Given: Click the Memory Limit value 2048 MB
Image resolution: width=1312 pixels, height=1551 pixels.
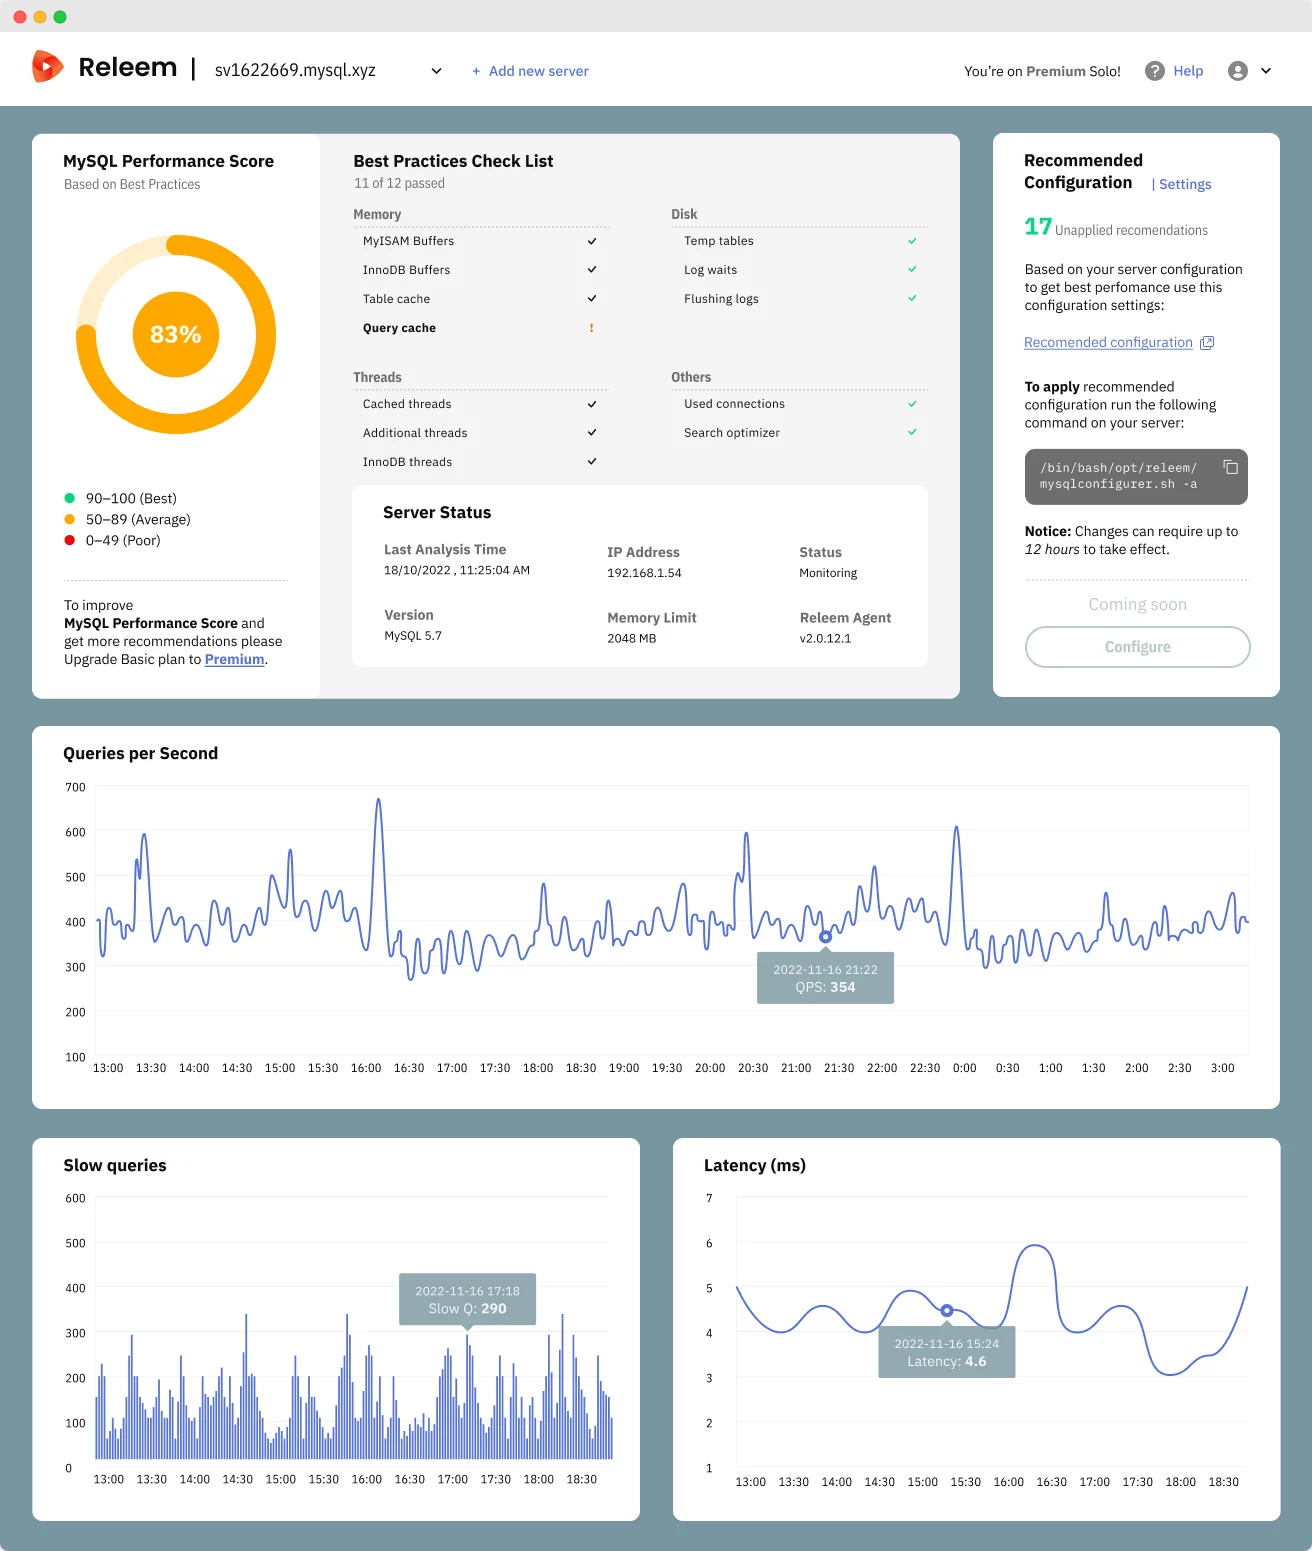Looking at the screenshot, I should pos(632,638).
